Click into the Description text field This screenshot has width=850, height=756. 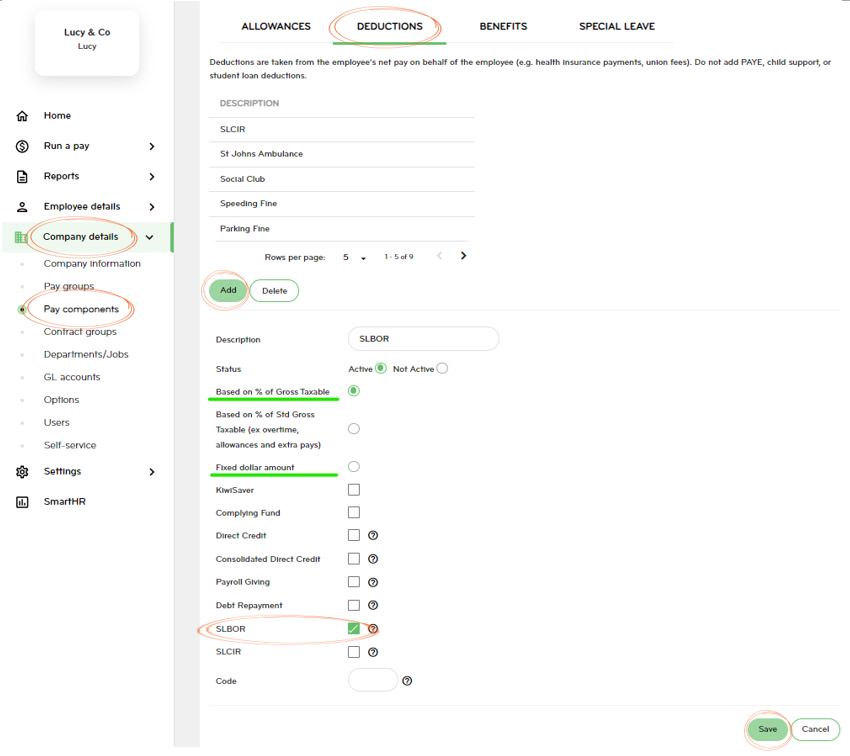coord(423,339)
